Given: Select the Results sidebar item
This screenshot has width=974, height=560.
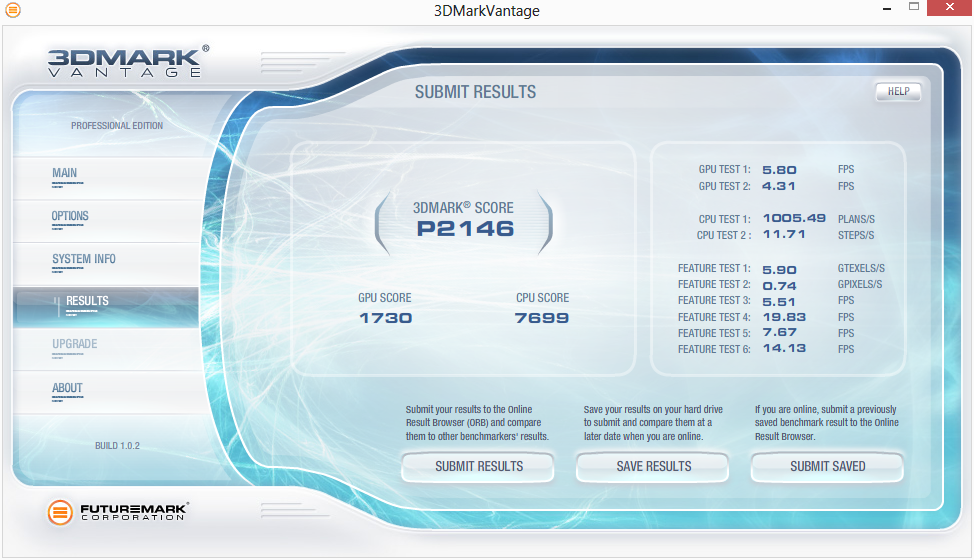Looking at the screenshot, I should click(87, 302).
